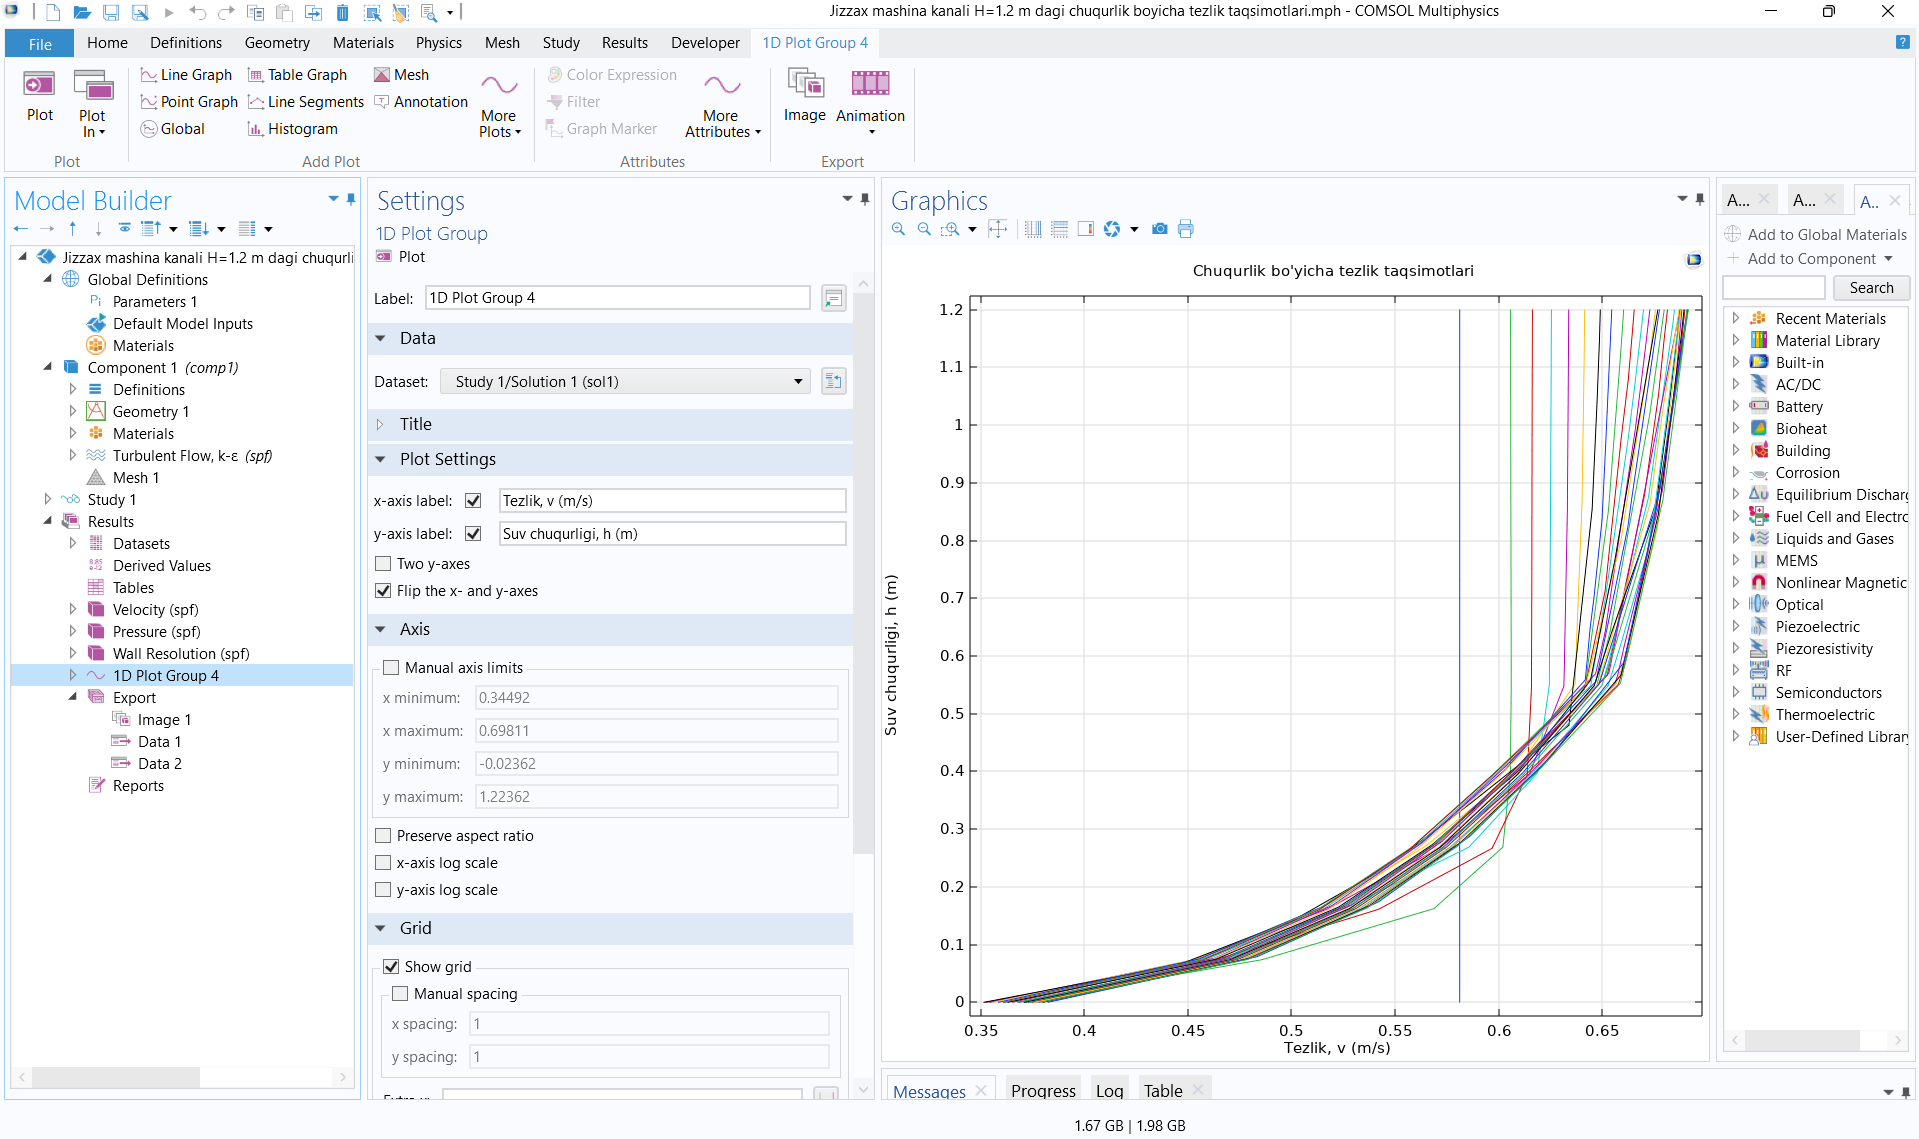Screen dimensions: 1919x1139
Task: Disable Flip the x- and y-axes
Action: click(383, 591)
